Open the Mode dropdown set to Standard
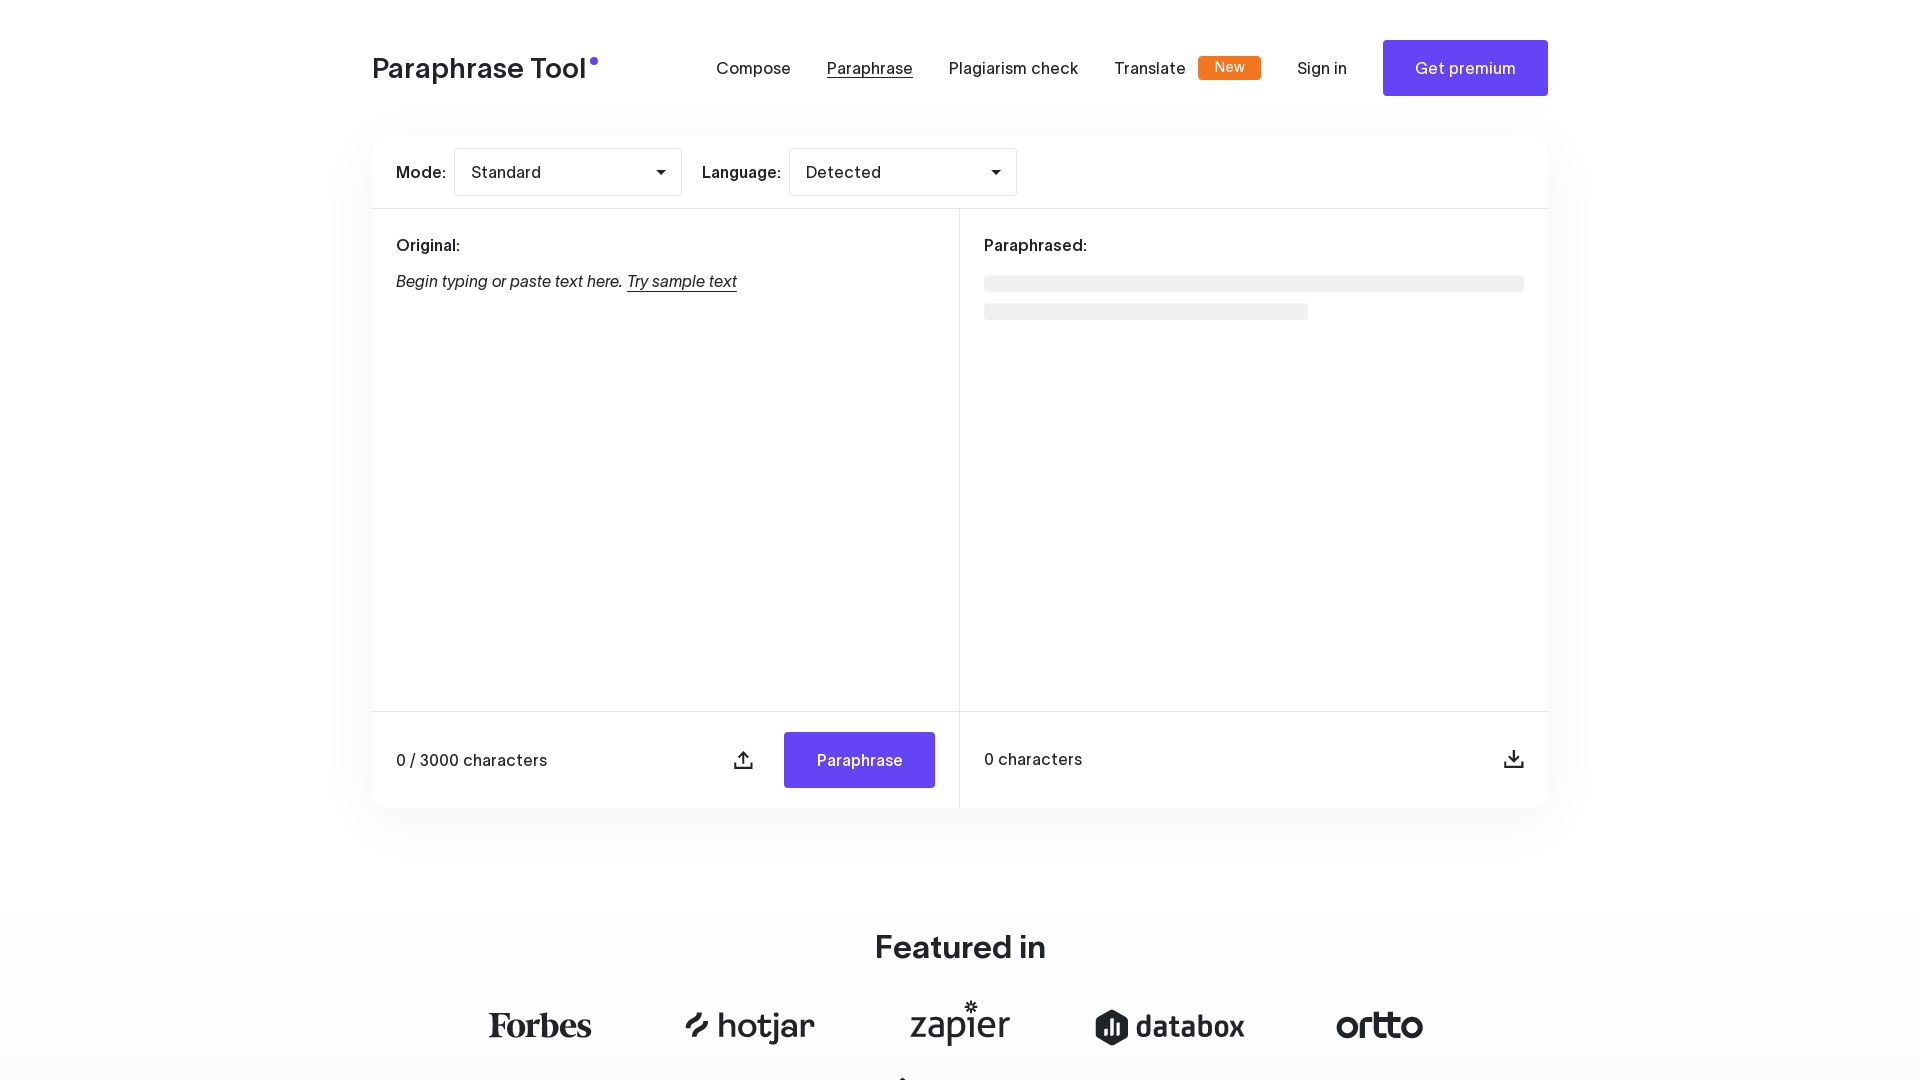This screenshot has height=1080, width=1920. click(567, 172)
